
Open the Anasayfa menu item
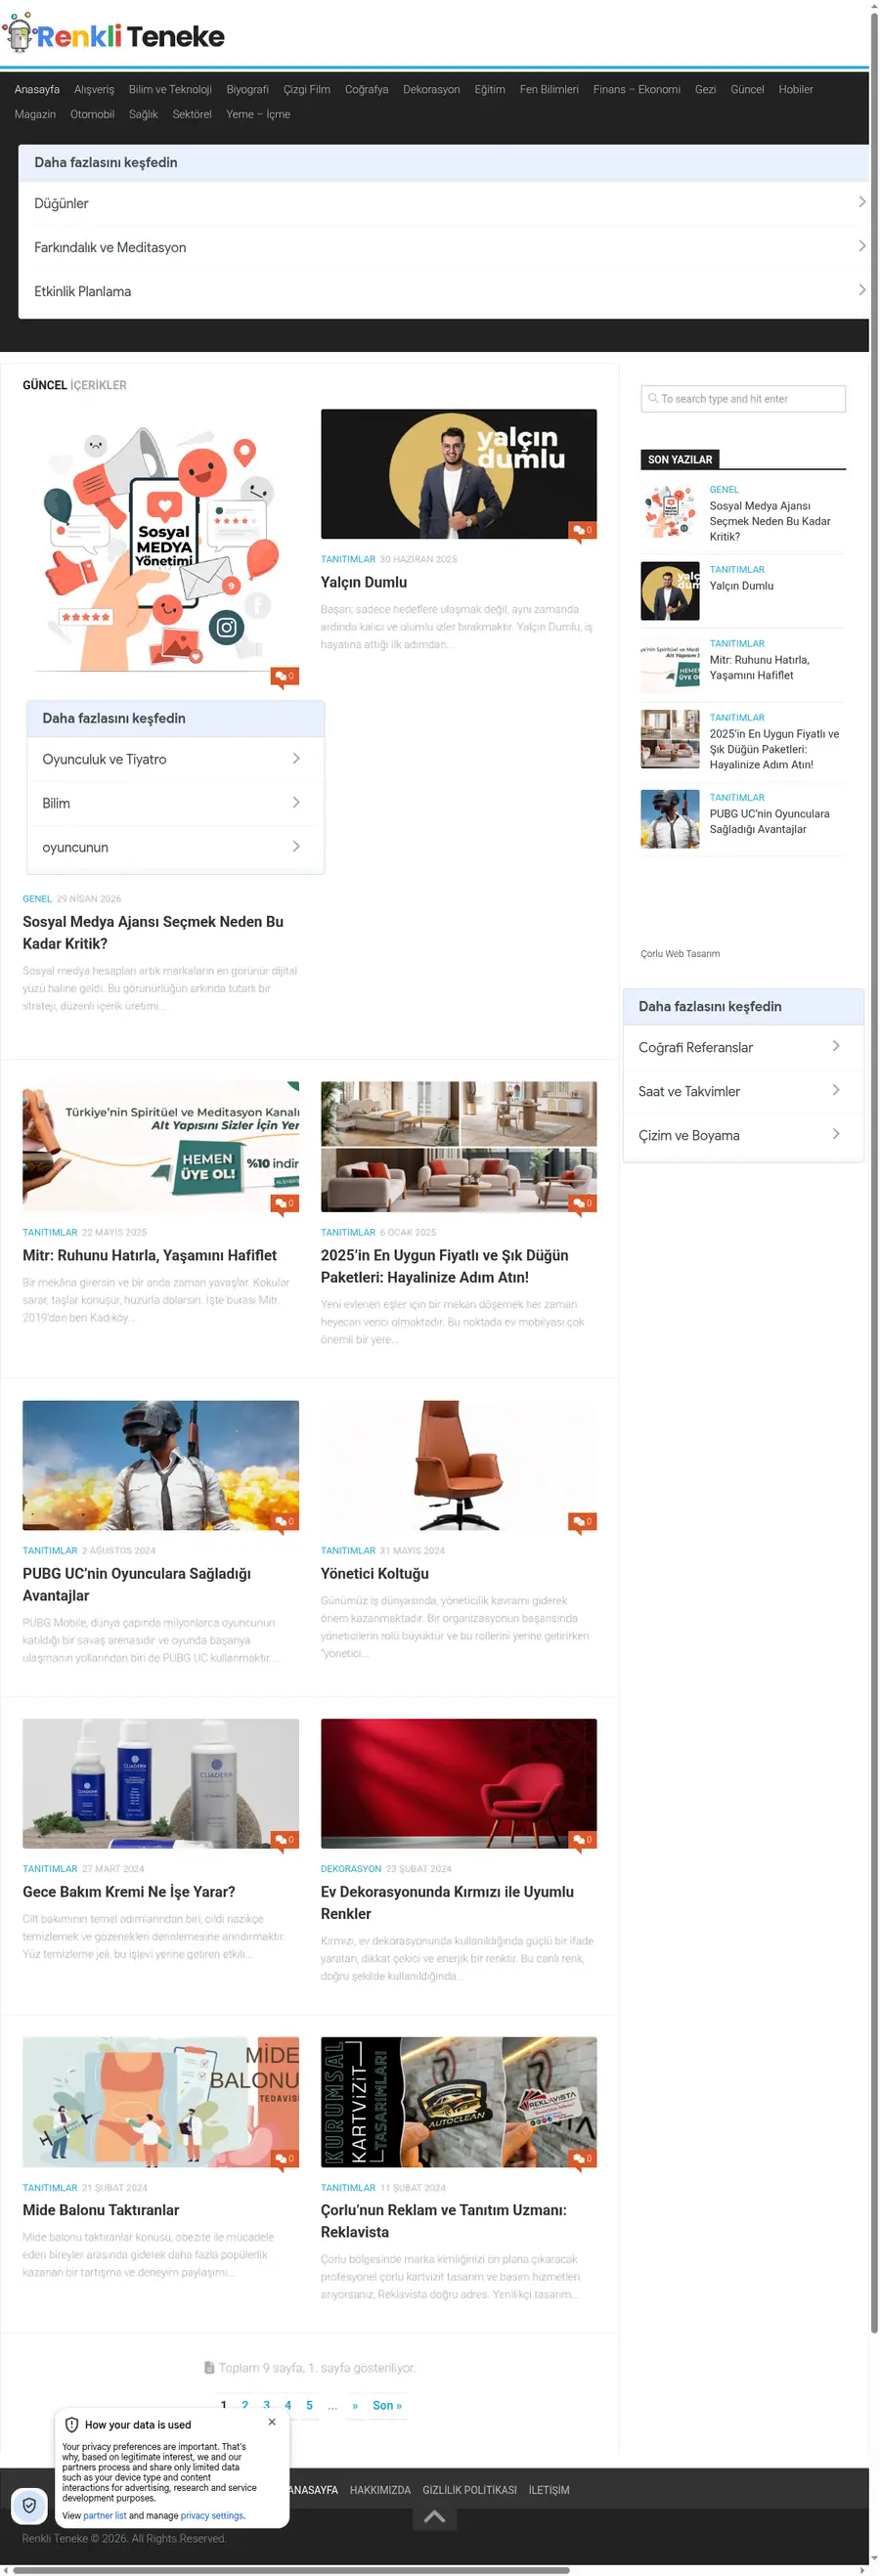37,89
